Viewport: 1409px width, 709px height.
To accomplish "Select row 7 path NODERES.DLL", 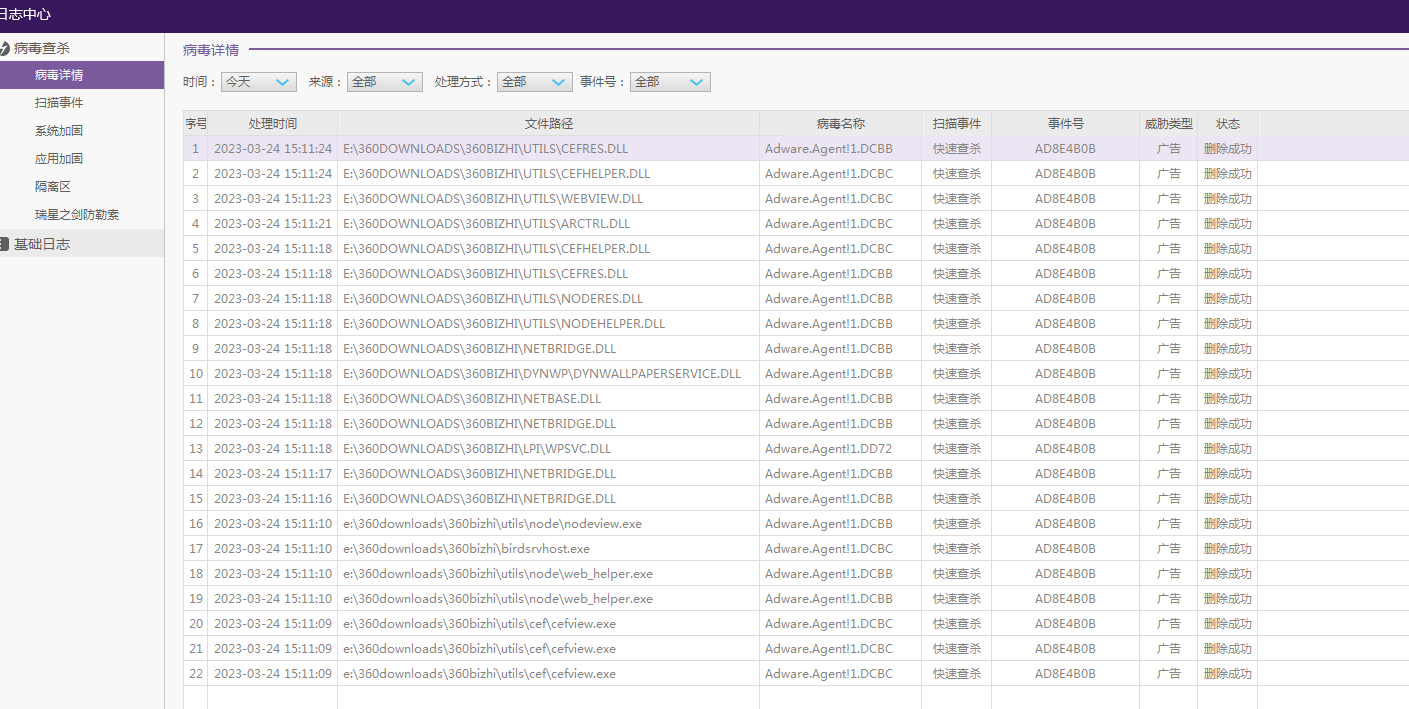I will (x=493, y=299).
